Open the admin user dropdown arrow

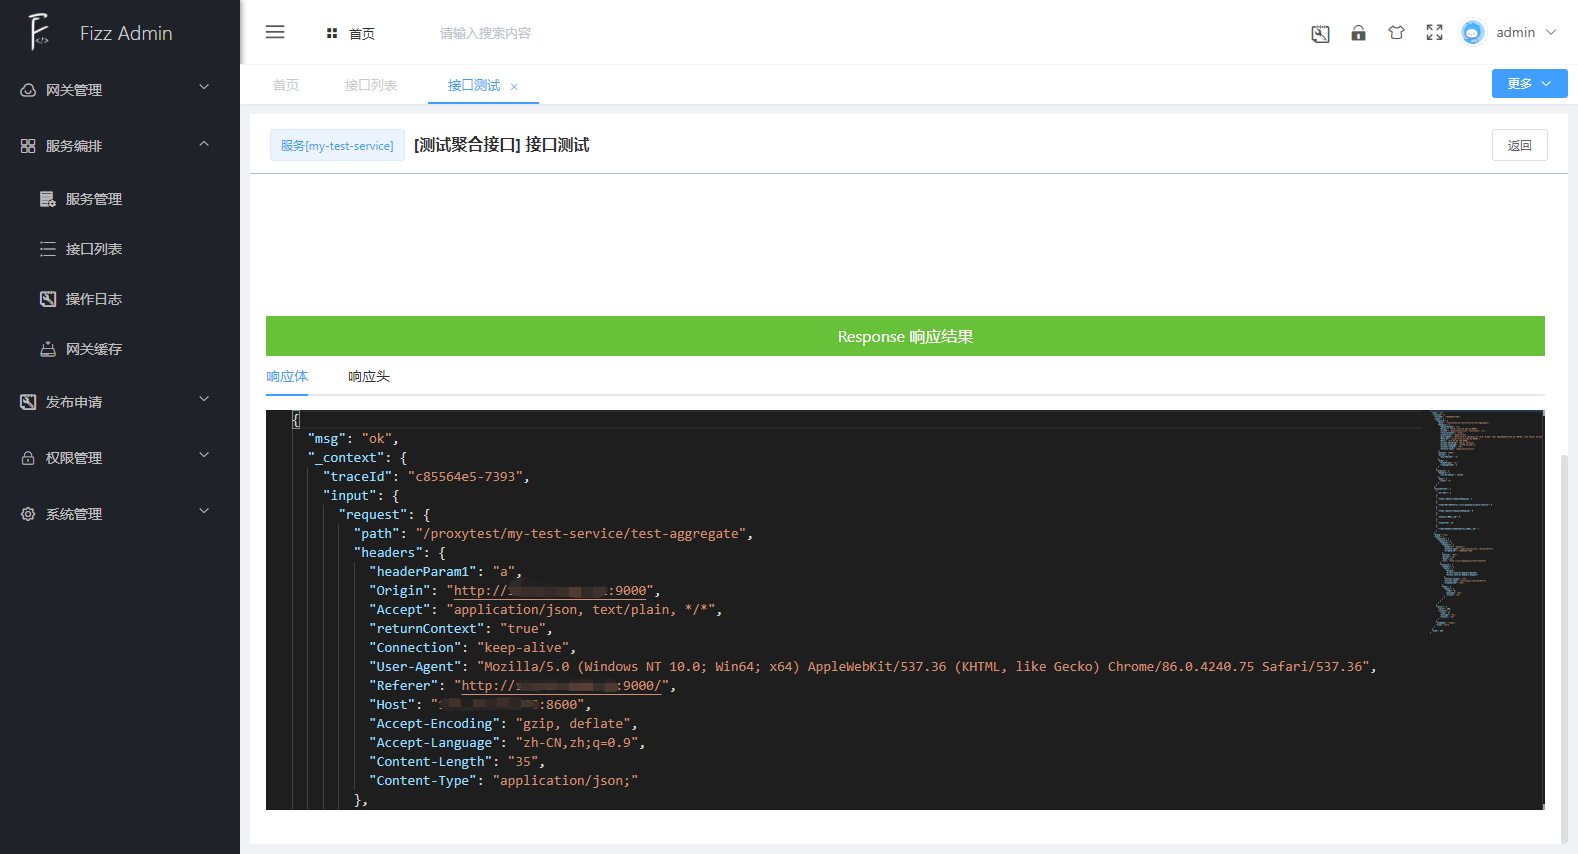pos(1551,32)
